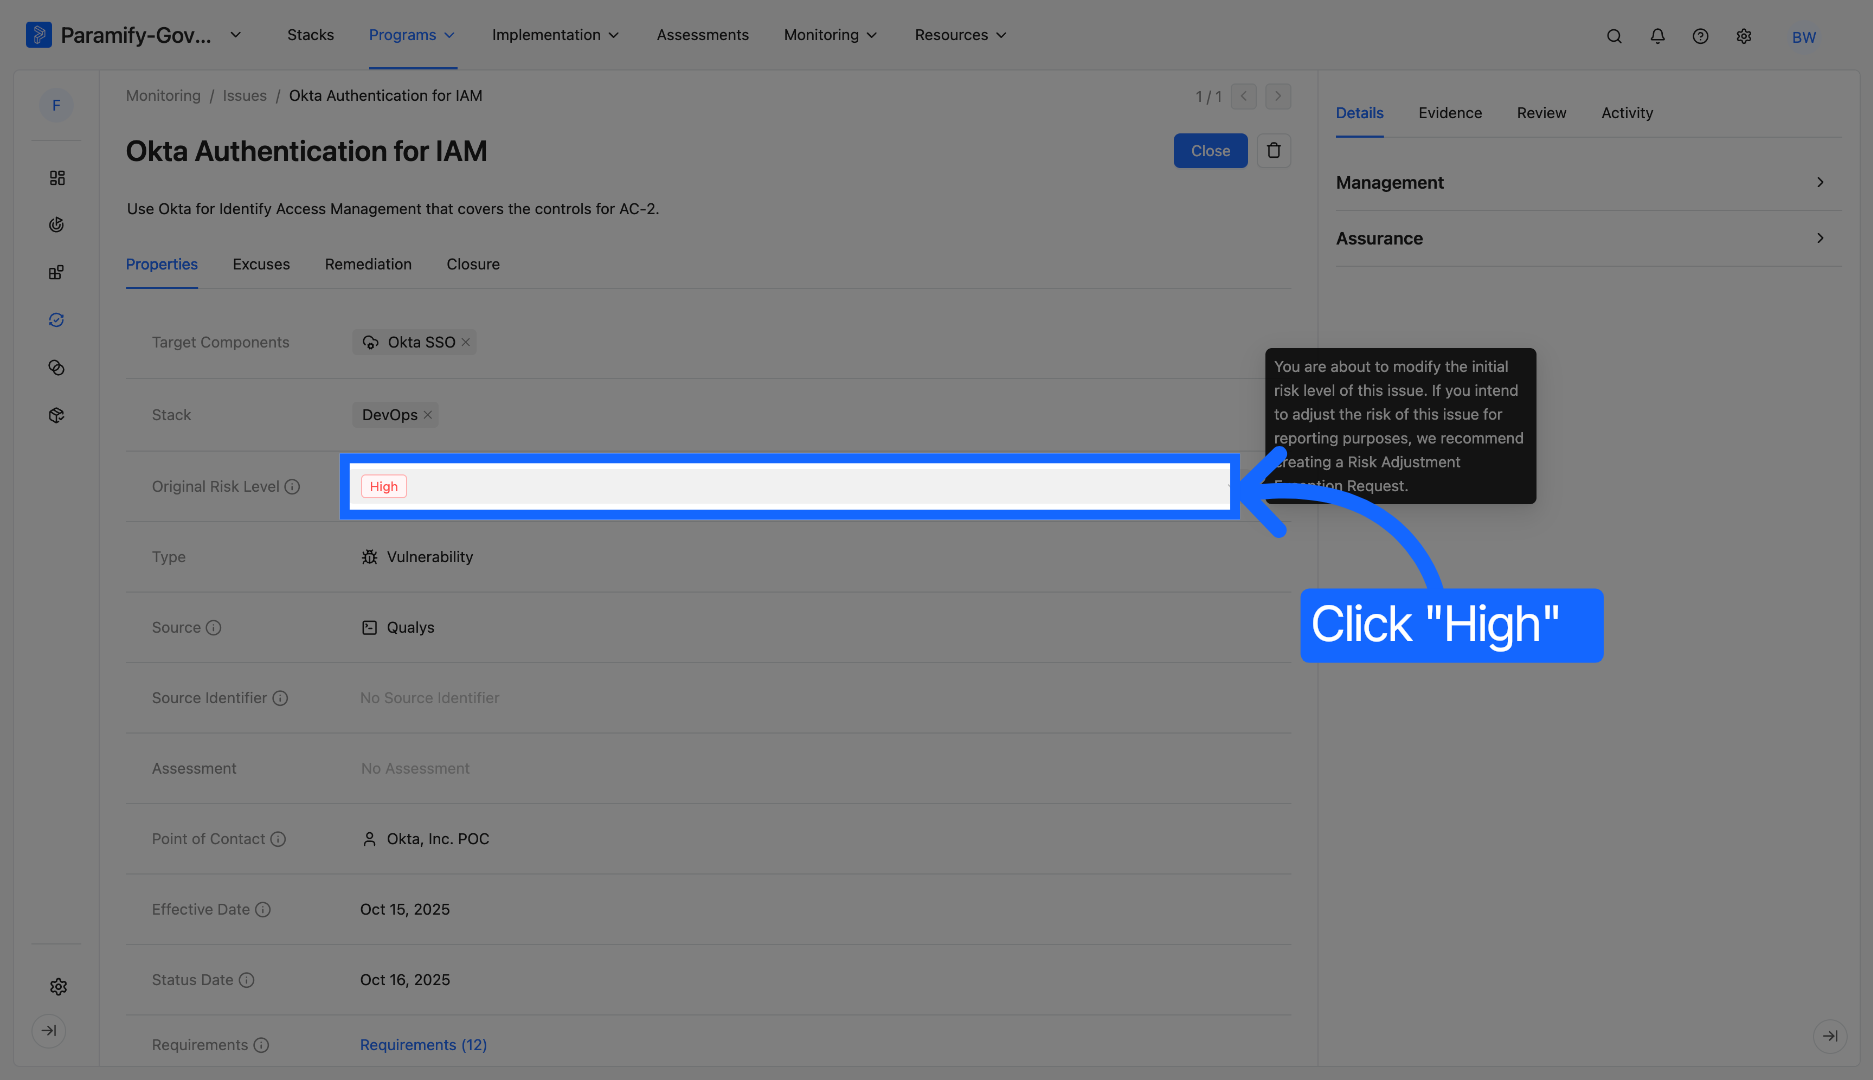
Task: Remove the Okta SSO component tag
Action: (465, 342)
